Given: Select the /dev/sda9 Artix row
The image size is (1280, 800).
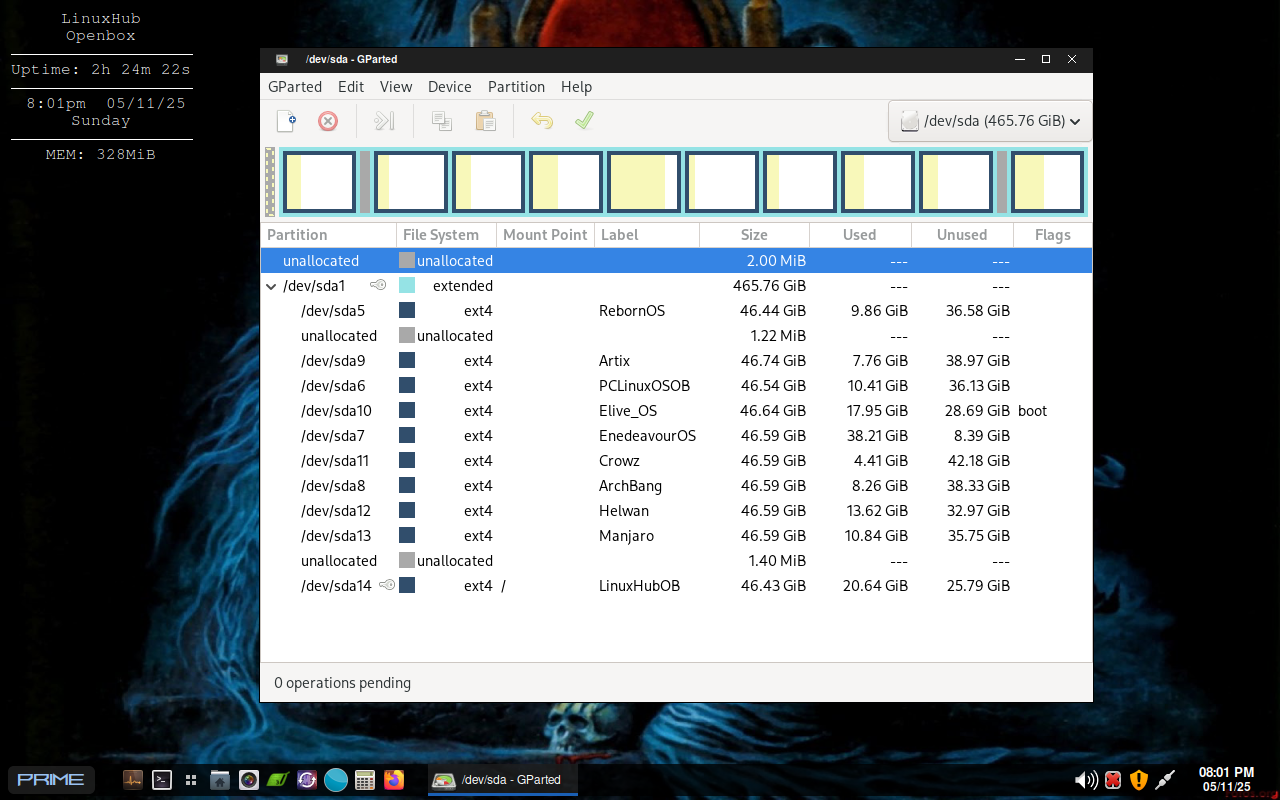Looking at the screenshot, I should point(676,361).
